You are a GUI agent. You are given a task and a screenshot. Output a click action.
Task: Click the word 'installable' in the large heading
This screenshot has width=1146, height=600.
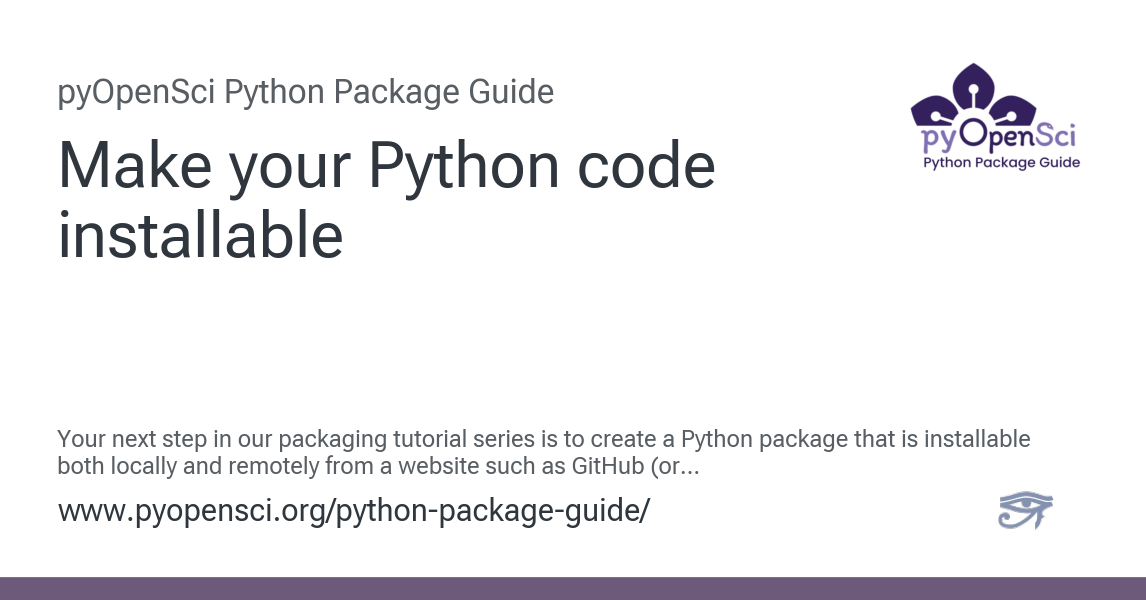pos(200,235)
